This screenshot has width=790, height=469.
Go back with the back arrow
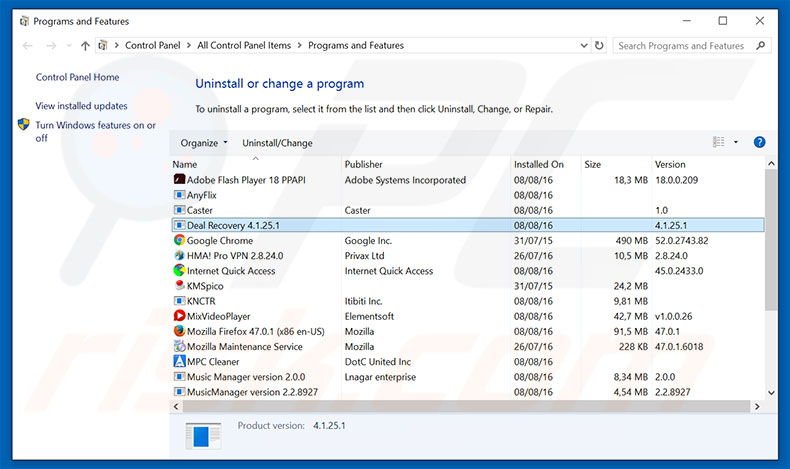[x=27, y=46]
